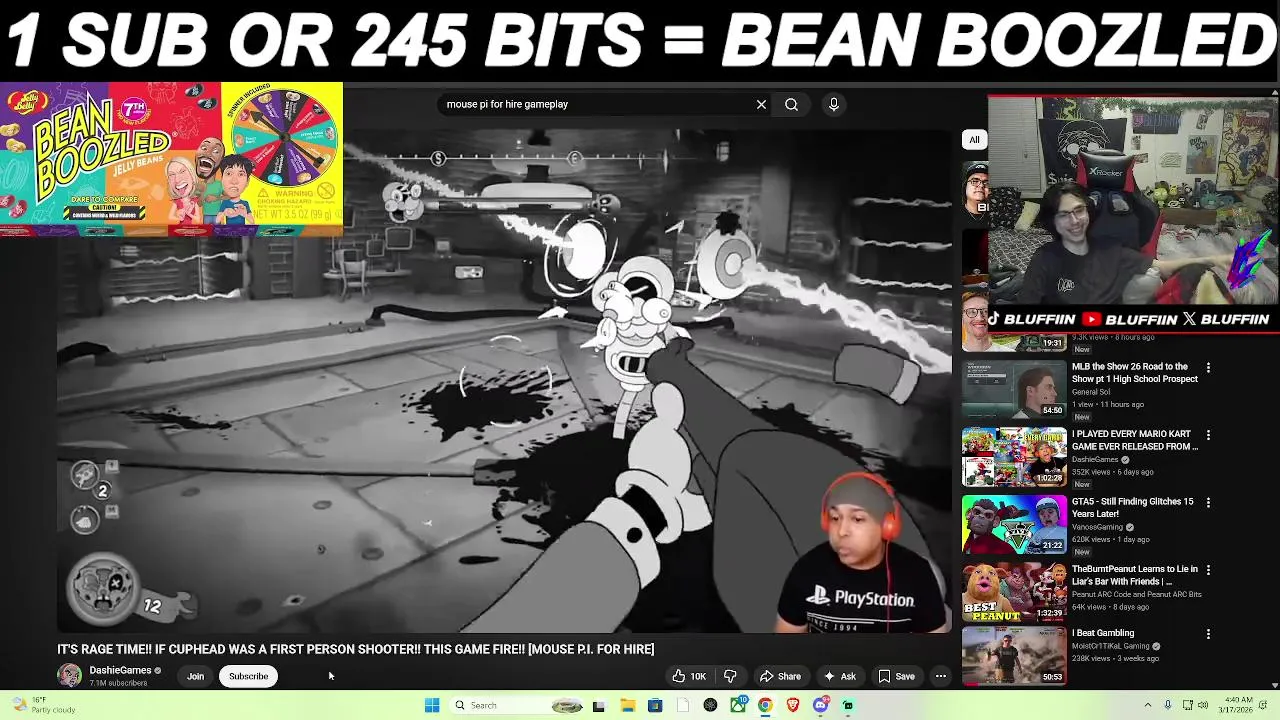
Task: Open network display icon in system tray
Action: click(x=1186, y=705)
